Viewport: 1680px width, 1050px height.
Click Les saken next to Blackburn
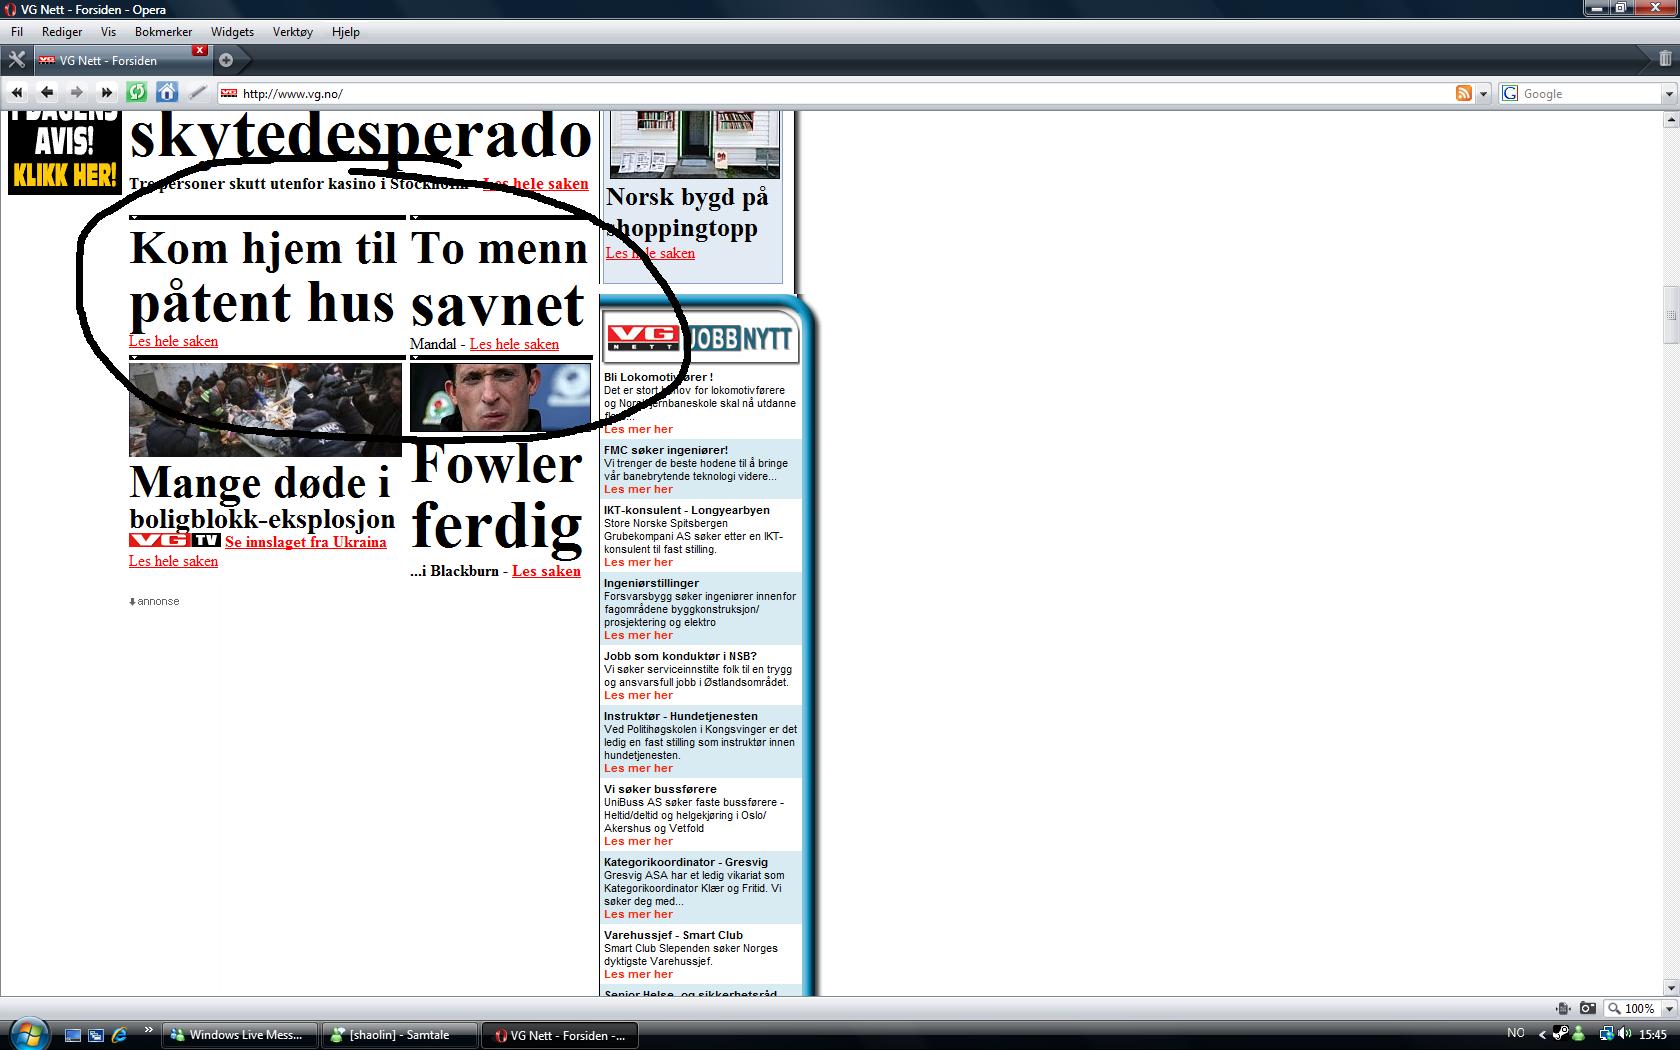click(546, 571)
